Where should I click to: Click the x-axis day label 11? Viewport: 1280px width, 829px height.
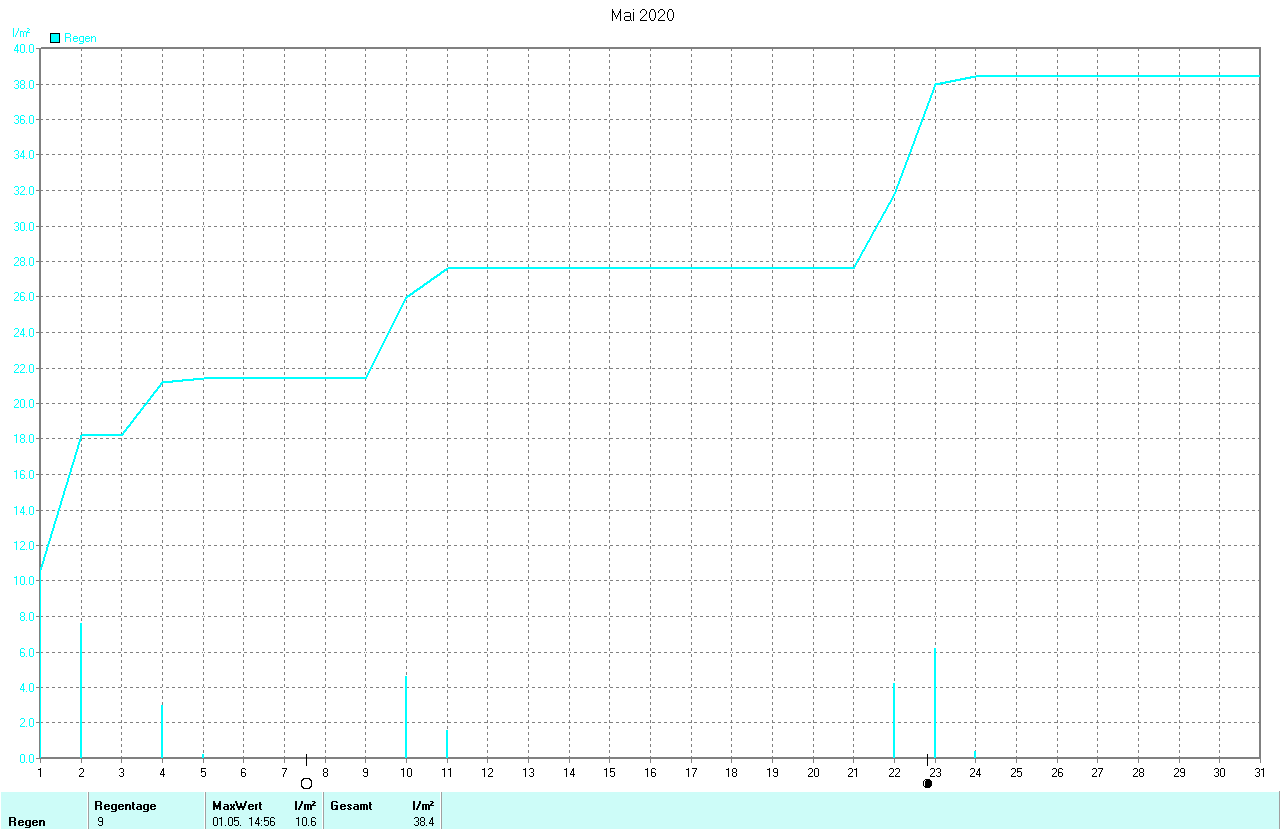coord(447,773)
